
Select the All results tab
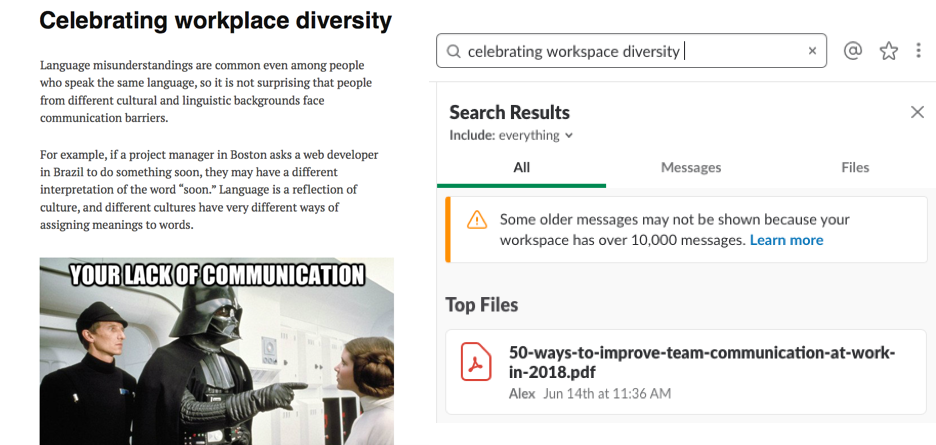tap(521, 168)
